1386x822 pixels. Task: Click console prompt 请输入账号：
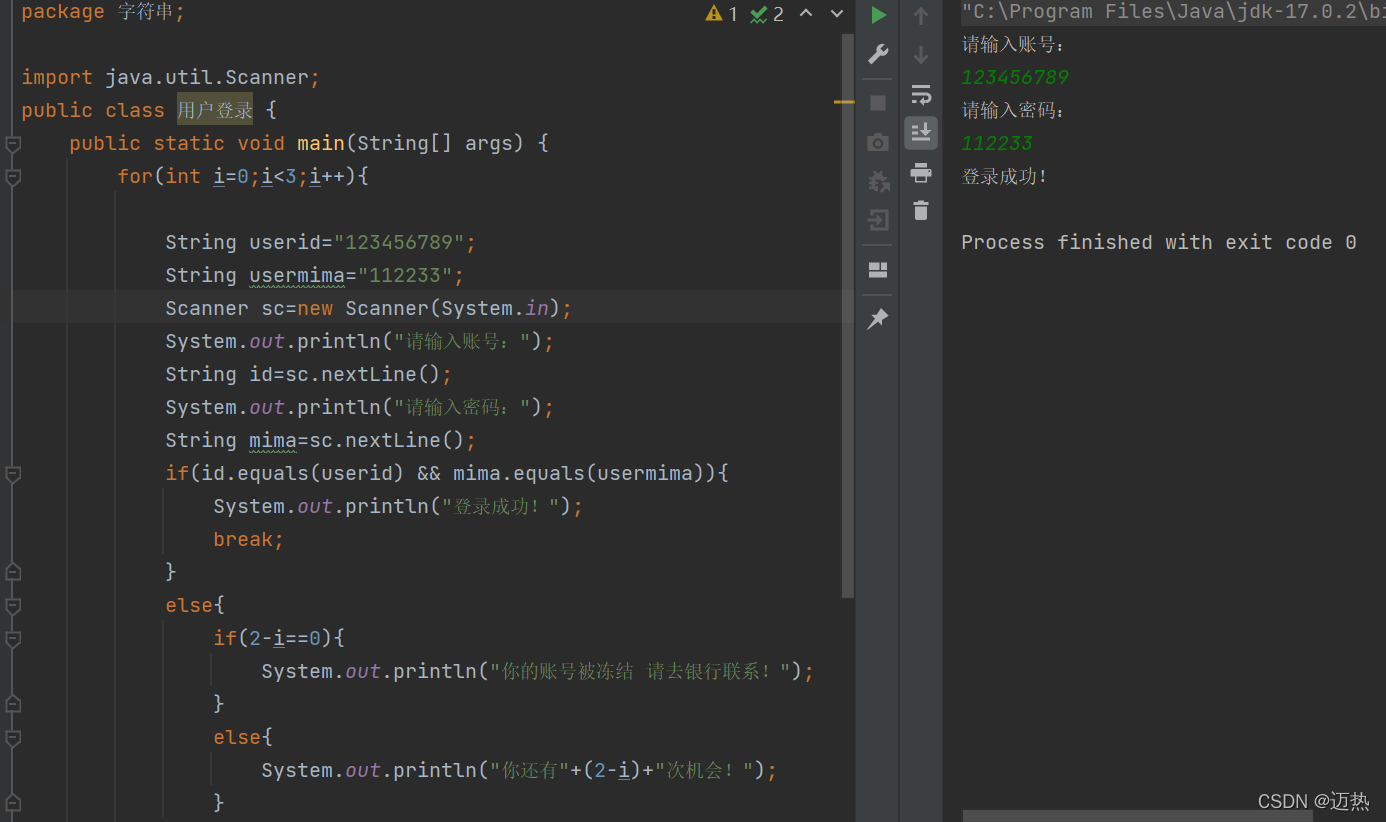[1015, 44]
